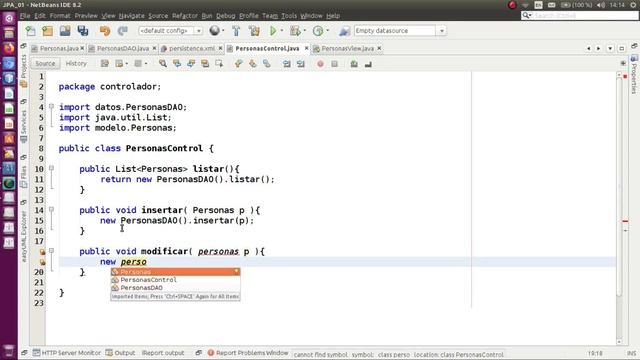The image size is (640, 360).
Task: Close the PersonasControl.java tab
Action: (x=307, y=48)
